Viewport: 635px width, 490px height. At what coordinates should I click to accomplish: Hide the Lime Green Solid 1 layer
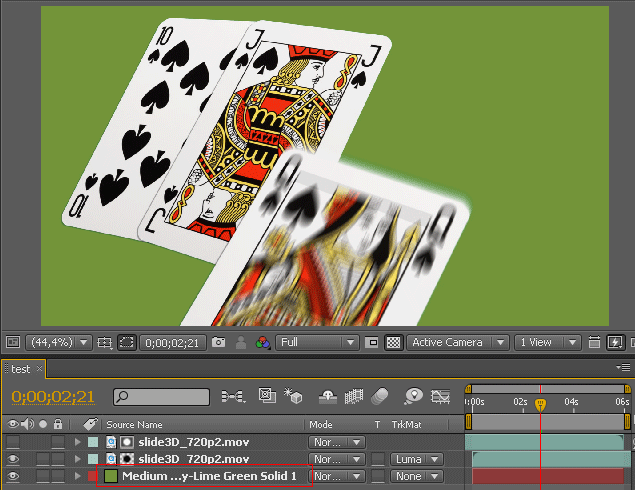click(13, 476)
